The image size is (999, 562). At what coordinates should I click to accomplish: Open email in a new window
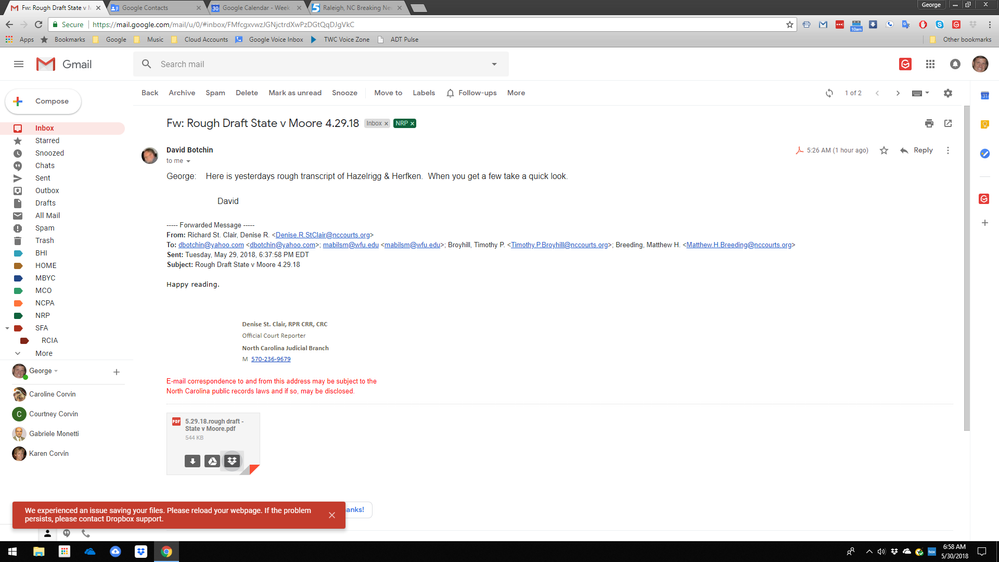948,124
